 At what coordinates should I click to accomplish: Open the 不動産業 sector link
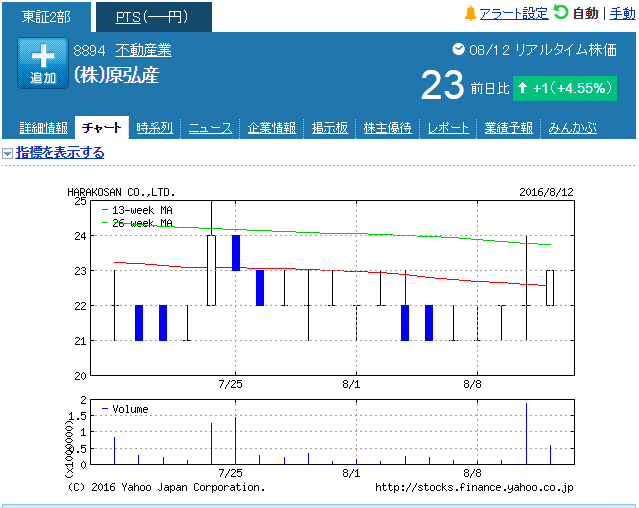(143, 50)
